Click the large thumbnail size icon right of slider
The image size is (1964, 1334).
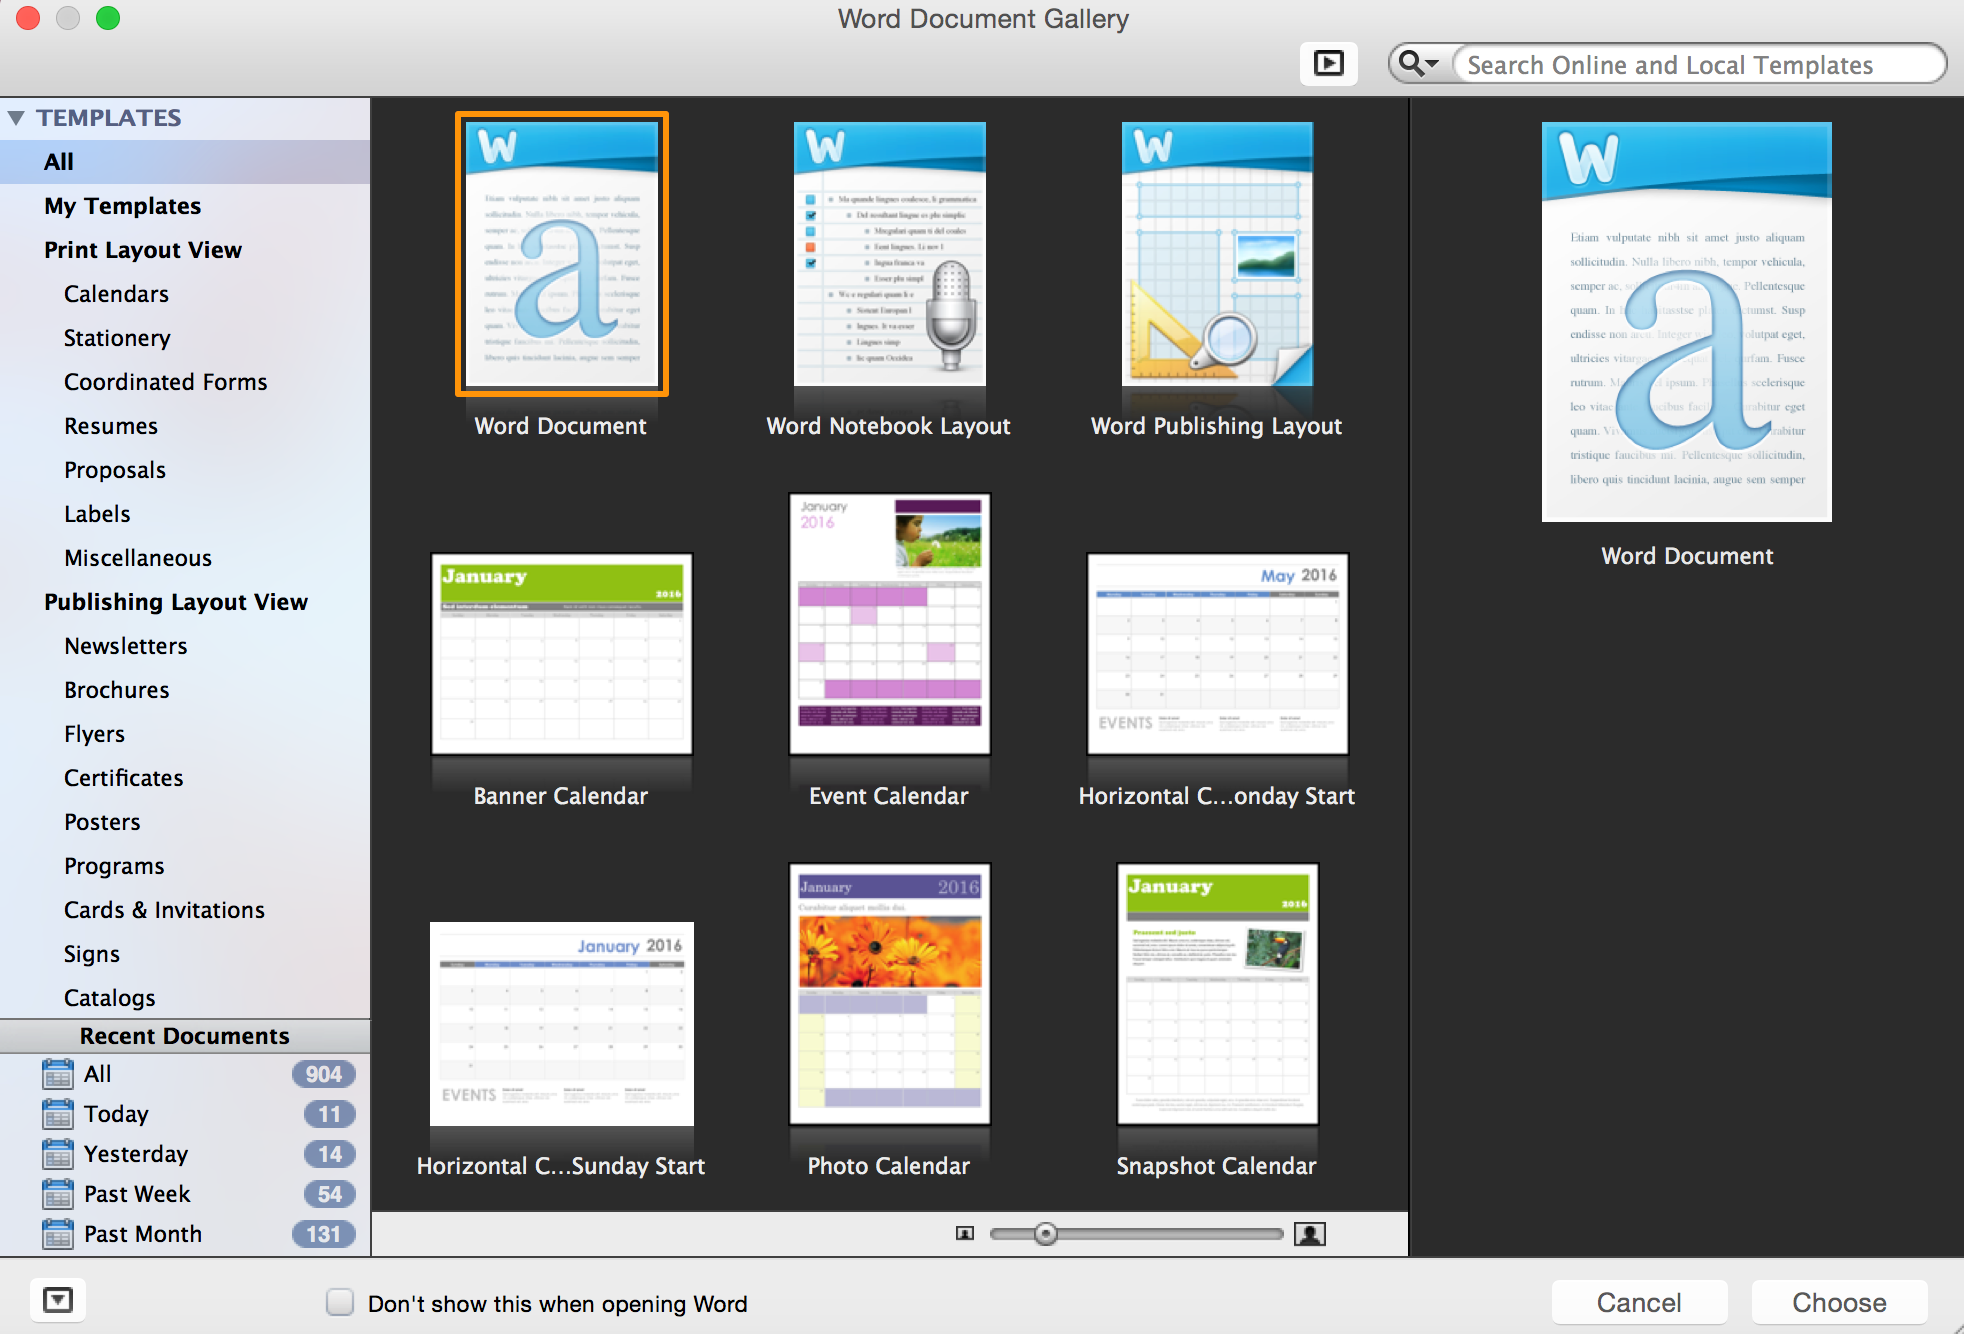point(1312,1234)
